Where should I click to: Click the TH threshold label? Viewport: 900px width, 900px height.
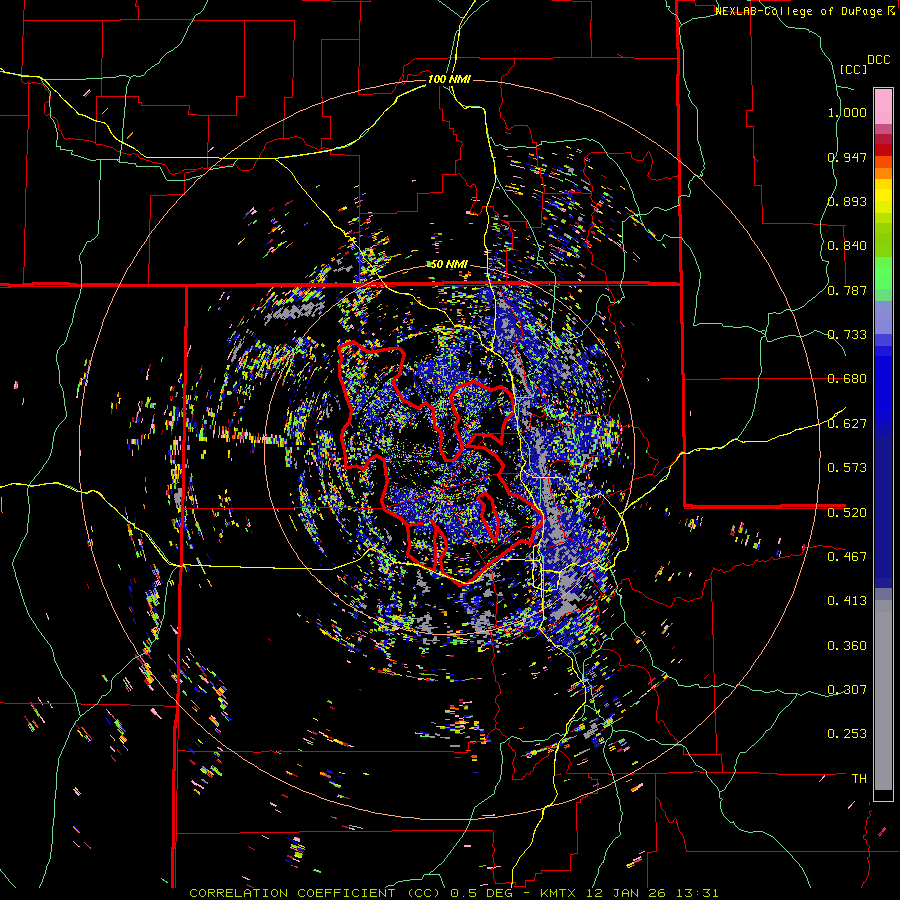point(859,779)
